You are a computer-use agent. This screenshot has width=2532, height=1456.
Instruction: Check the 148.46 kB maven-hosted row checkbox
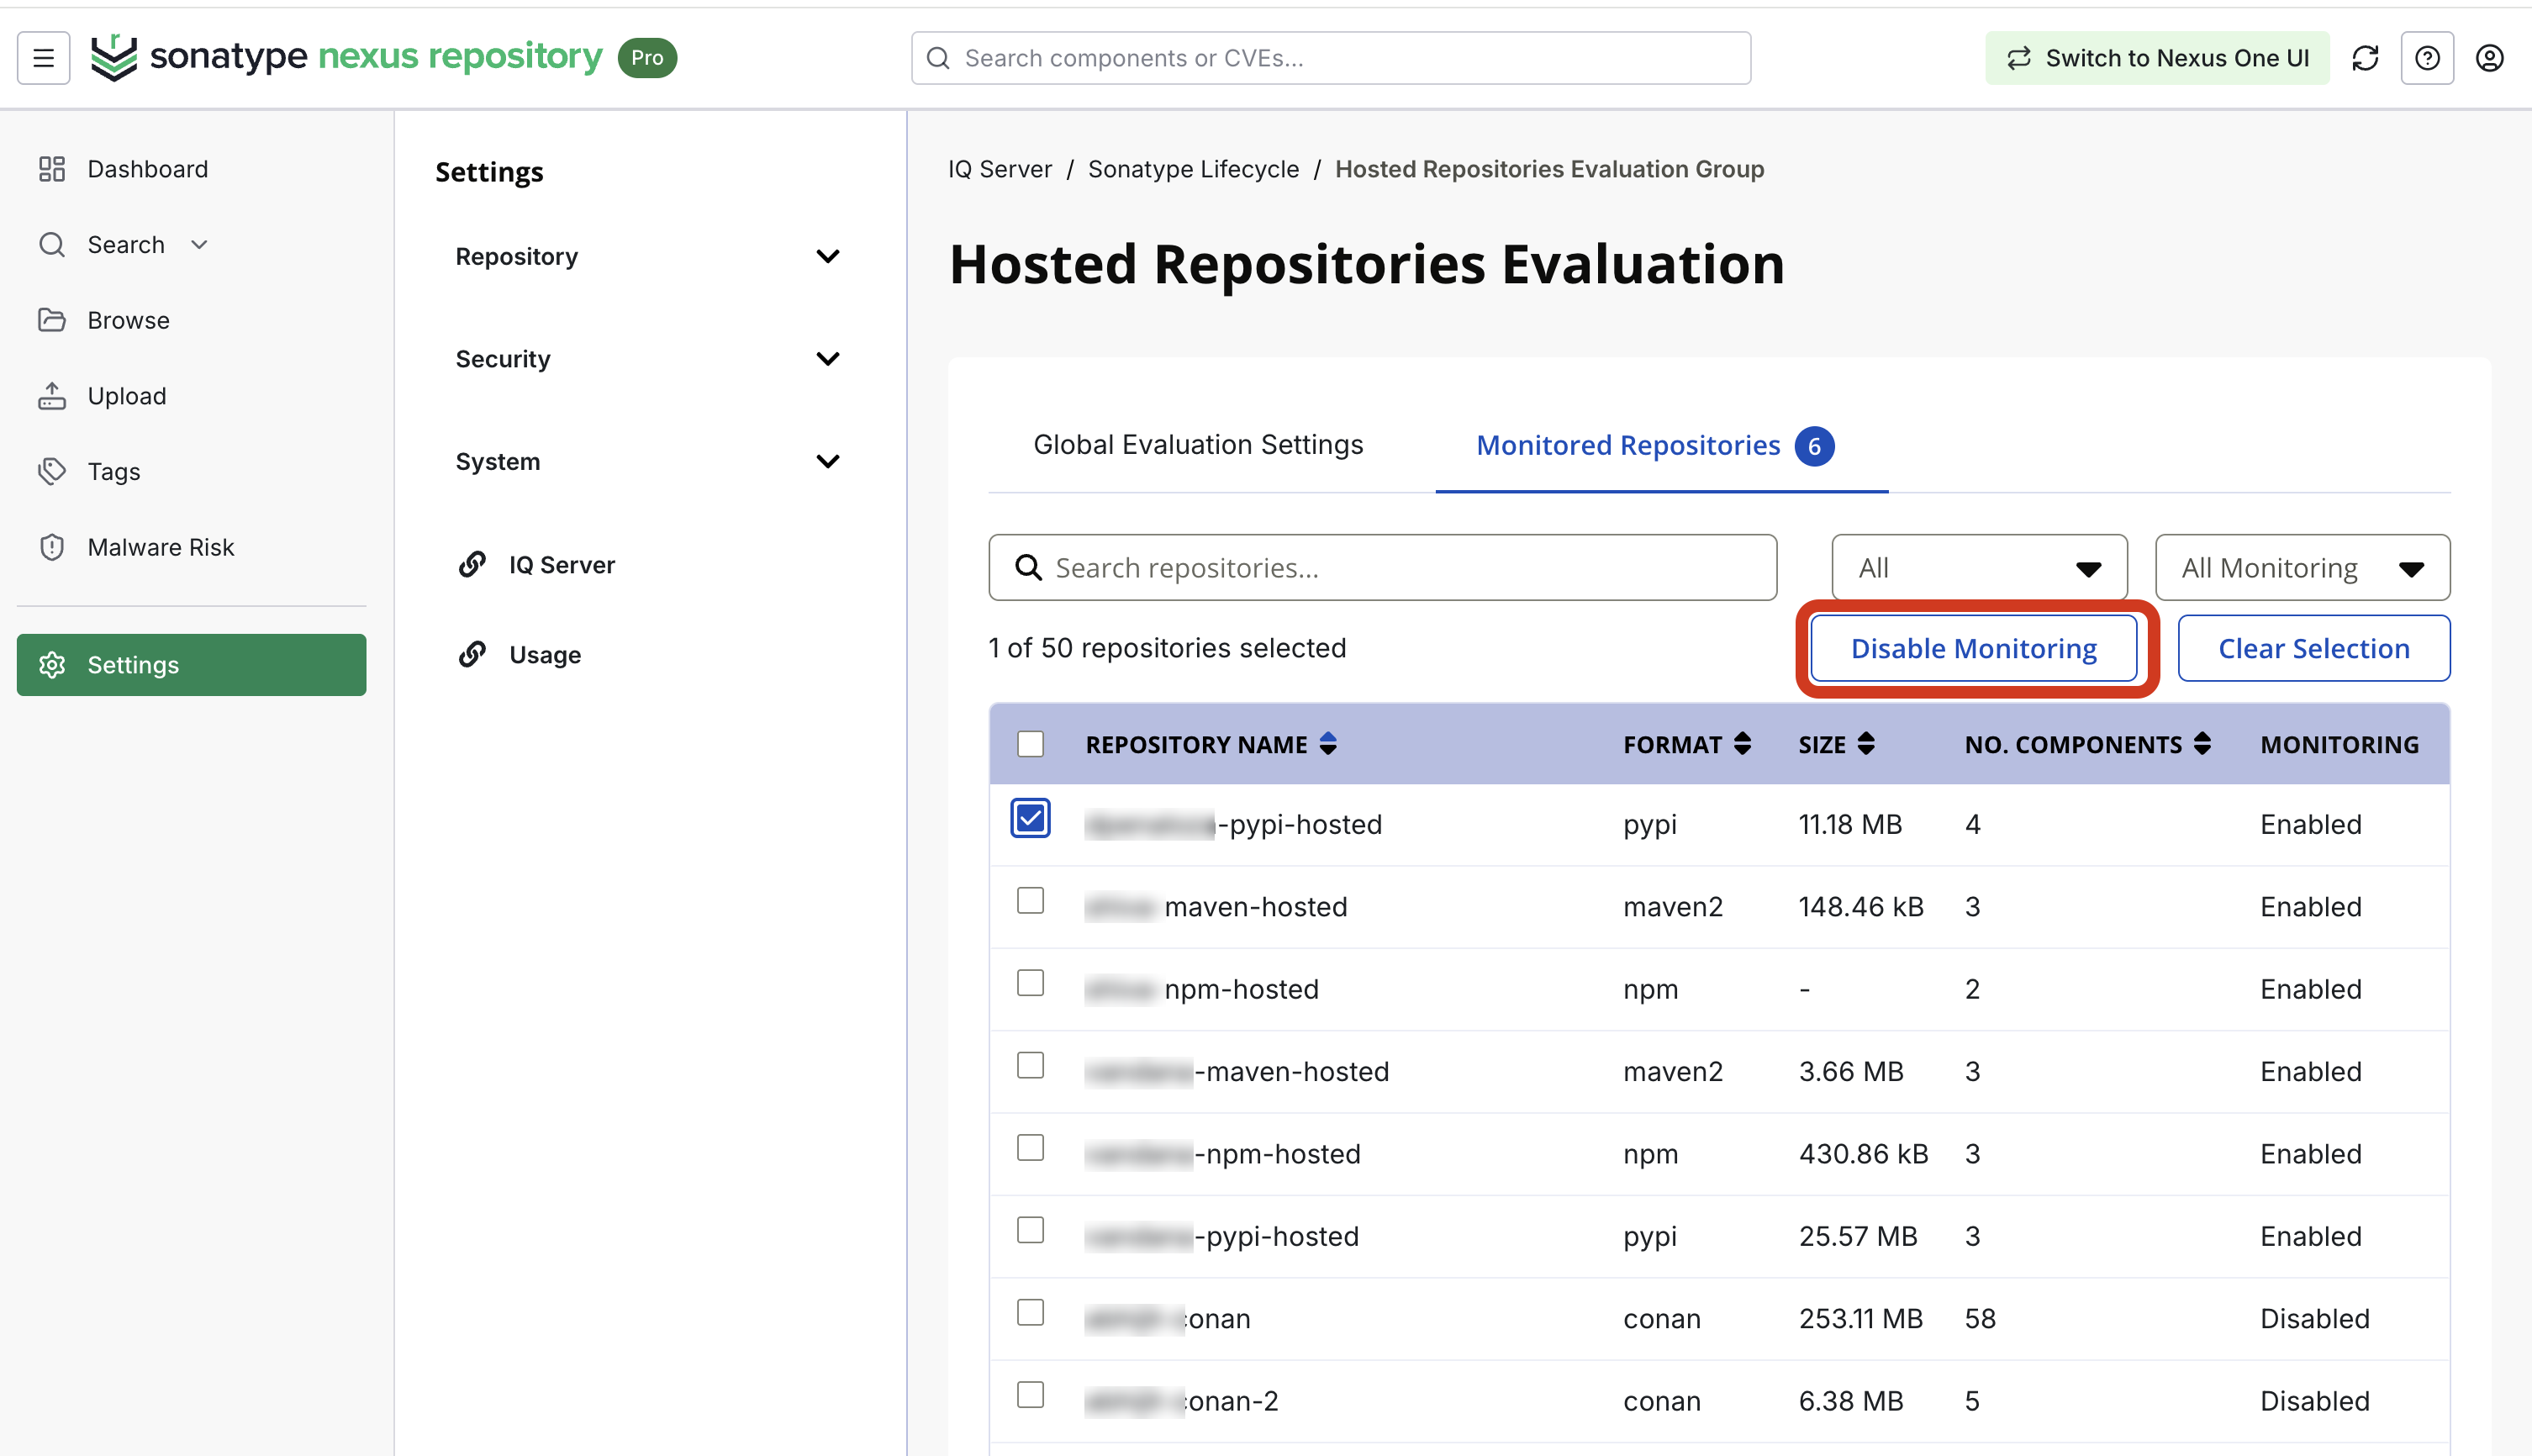click(x=1030, y=901)
